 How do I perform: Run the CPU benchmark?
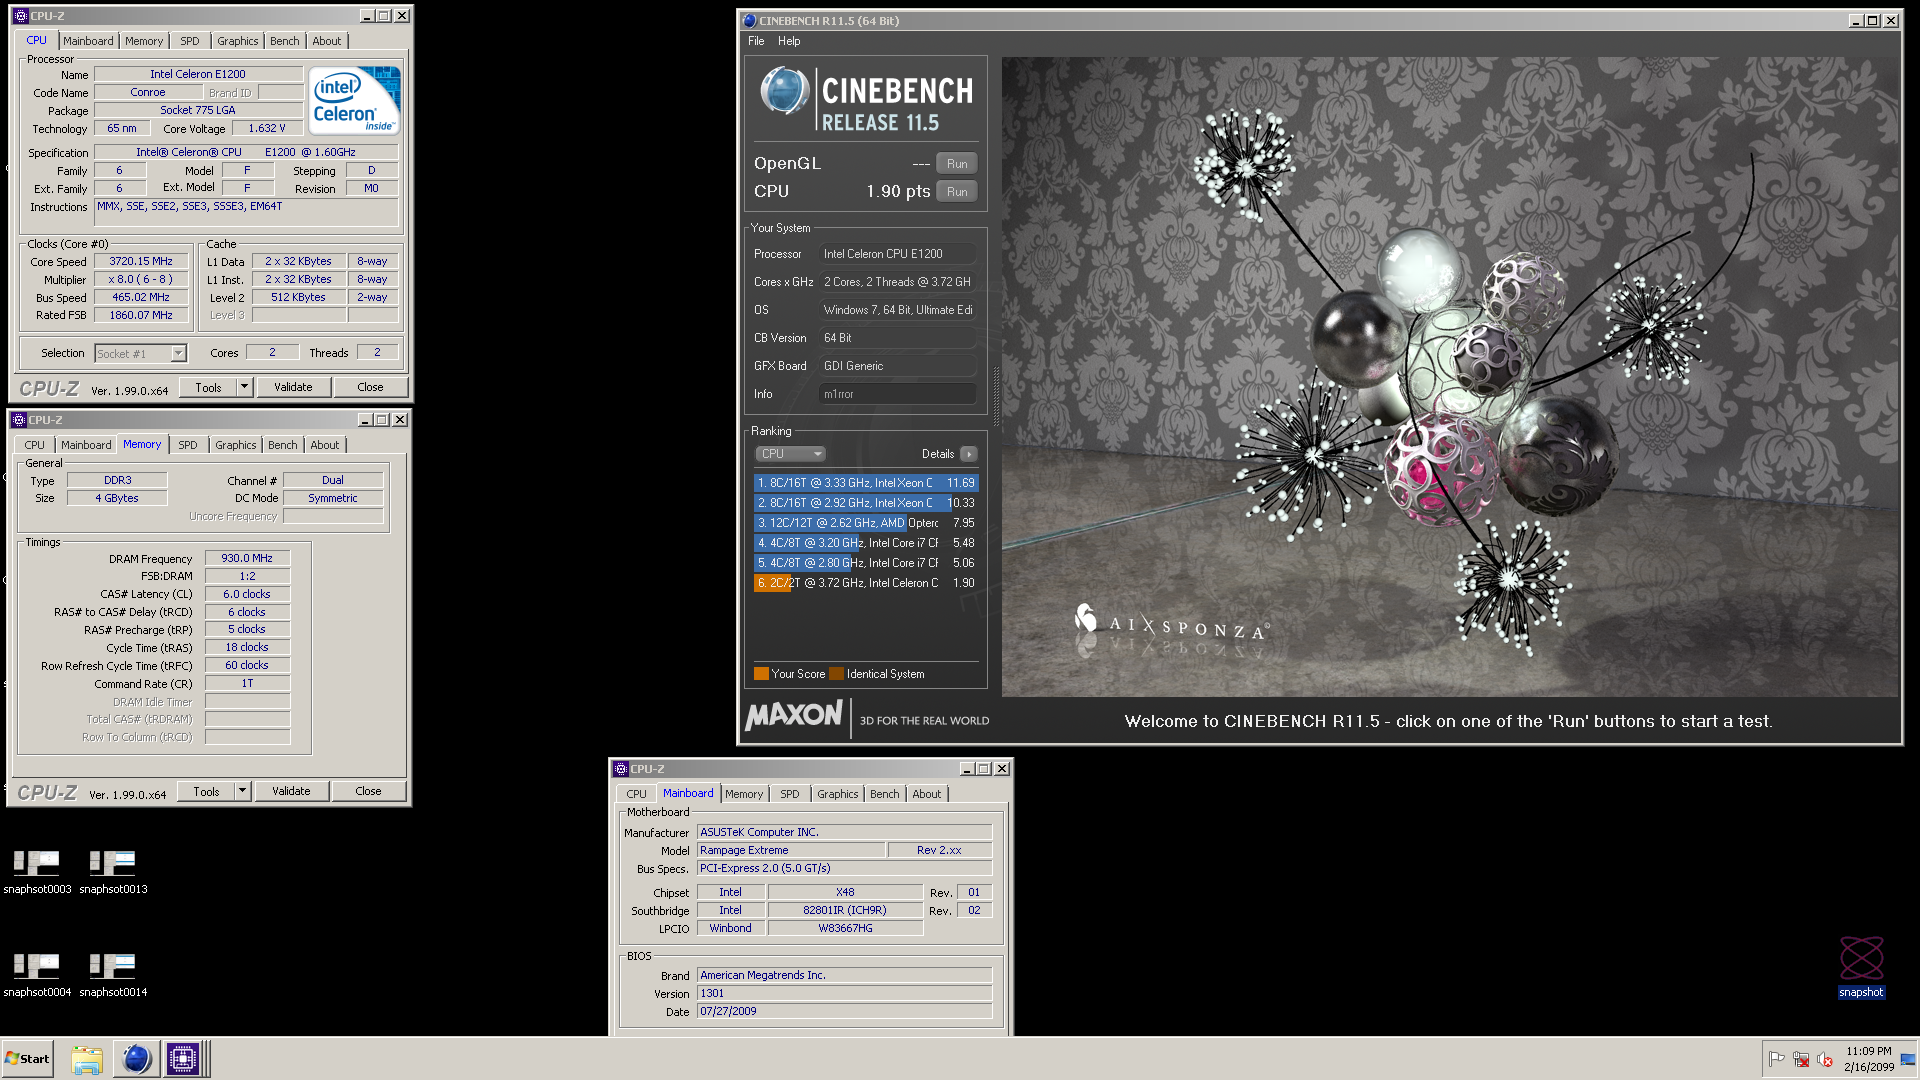pyautogui.click(x=957, y=192)
